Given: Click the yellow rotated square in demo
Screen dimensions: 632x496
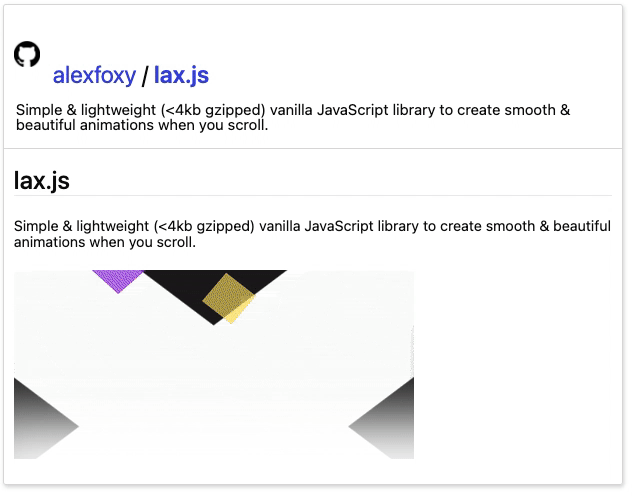Looking at the screenshot, I should (x=229, y=298).
